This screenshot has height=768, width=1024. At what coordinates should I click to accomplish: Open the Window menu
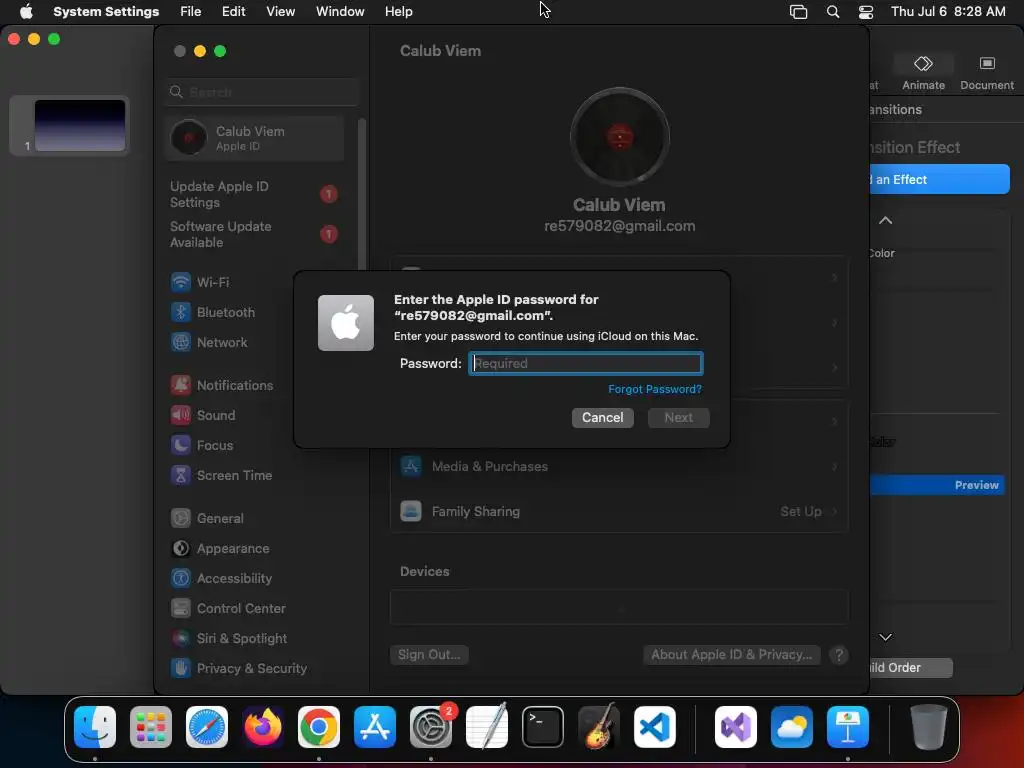[x=340, y=12]
